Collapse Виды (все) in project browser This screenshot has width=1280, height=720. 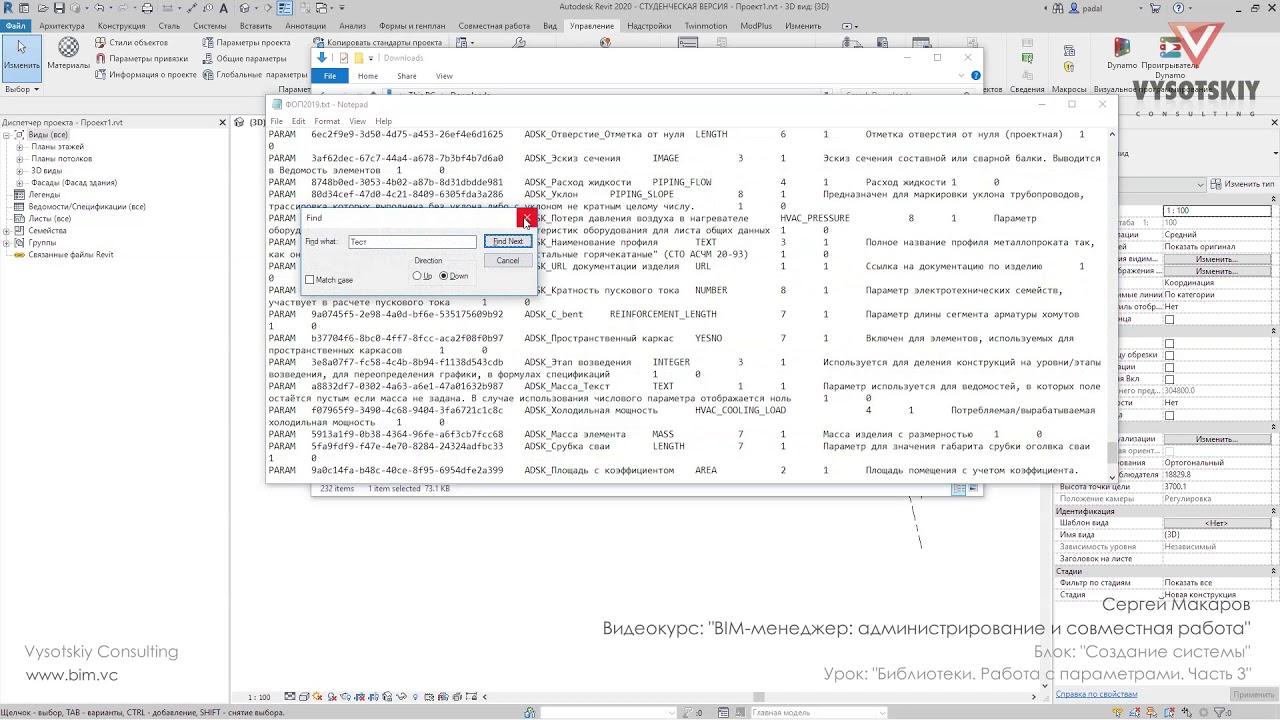(x=7, y=135)
